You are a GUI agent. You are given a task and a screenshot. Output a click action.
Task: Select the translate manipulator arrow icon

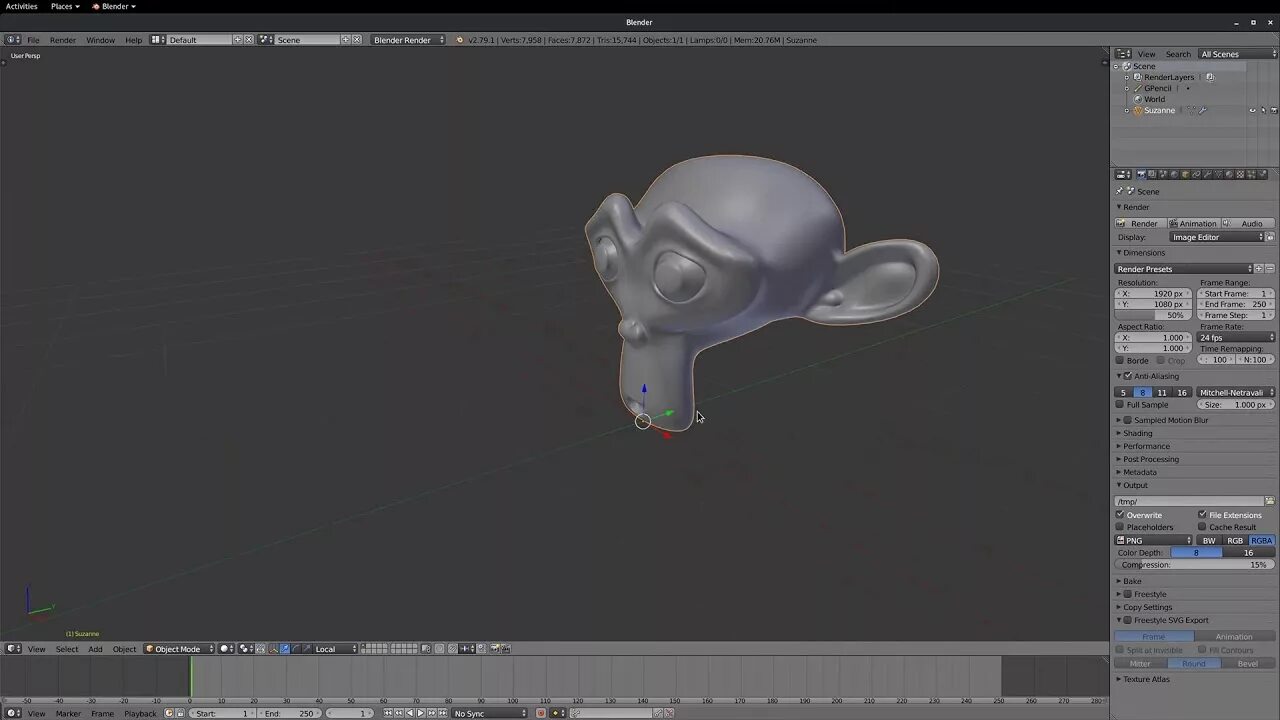(285, 649)
